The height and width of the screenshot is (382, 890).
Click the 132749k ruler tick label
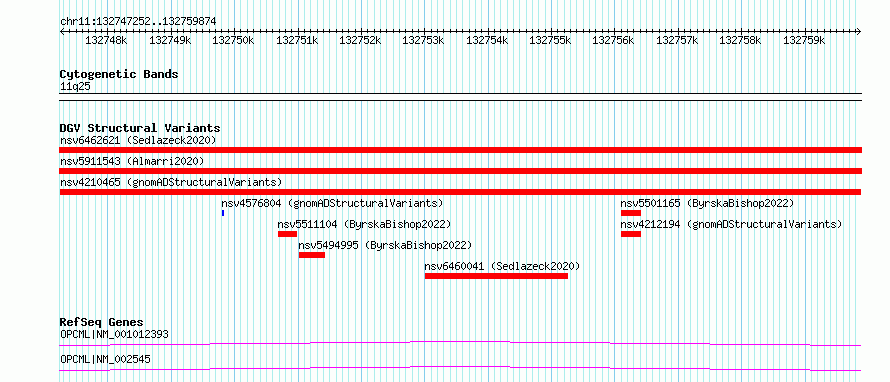[x=170, y=40]
